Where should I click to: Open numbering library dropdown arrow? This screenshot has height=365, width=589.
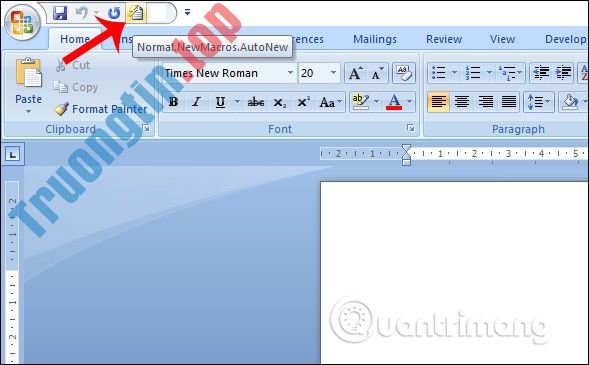[489, 72]
